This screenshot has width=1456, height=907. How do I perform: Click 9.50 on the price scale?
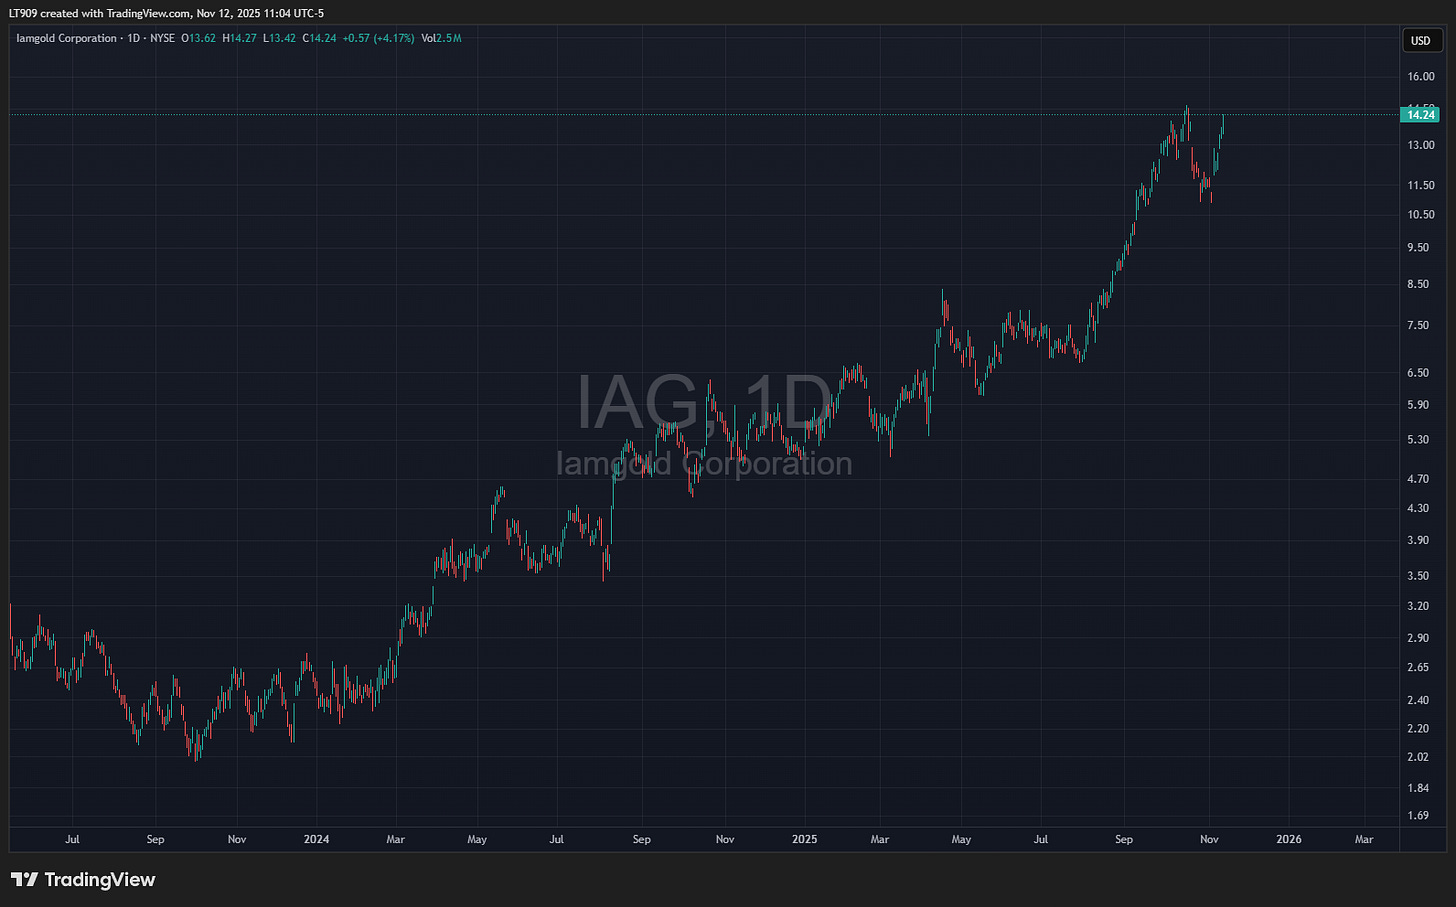(x=1420, y=247)
